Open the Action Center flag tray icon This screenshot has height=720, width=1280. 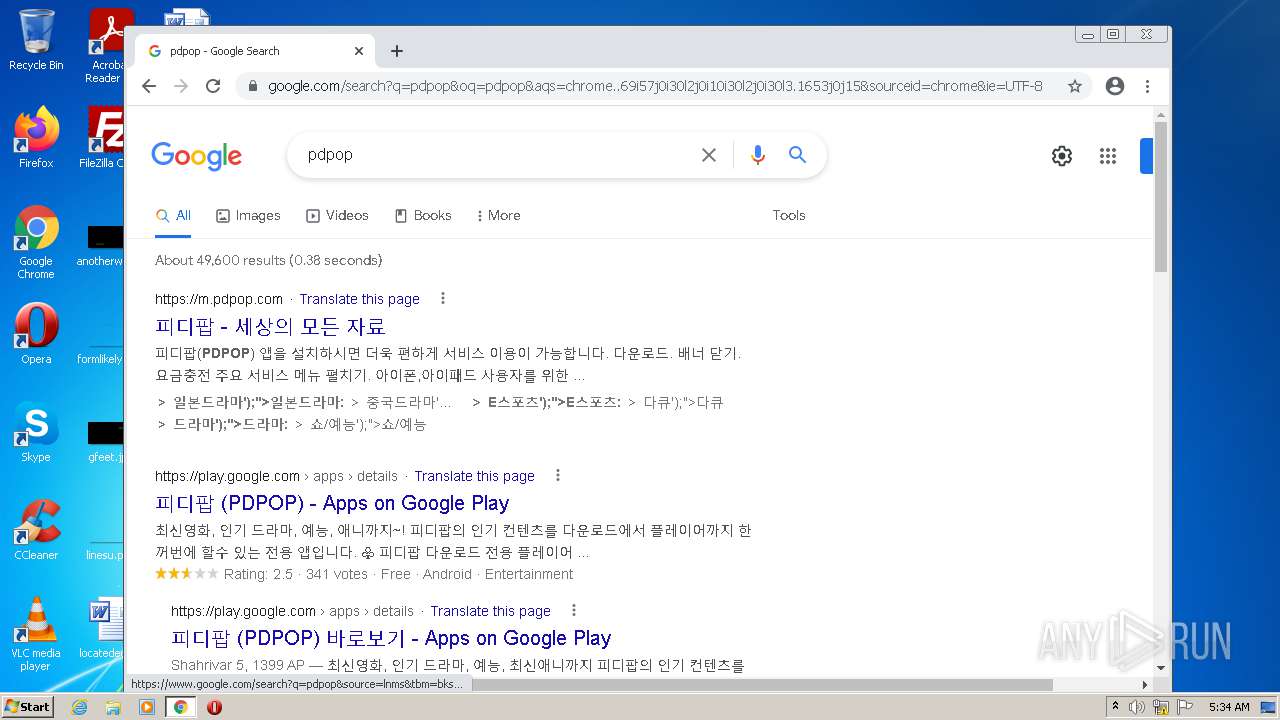coord(1184,707)
